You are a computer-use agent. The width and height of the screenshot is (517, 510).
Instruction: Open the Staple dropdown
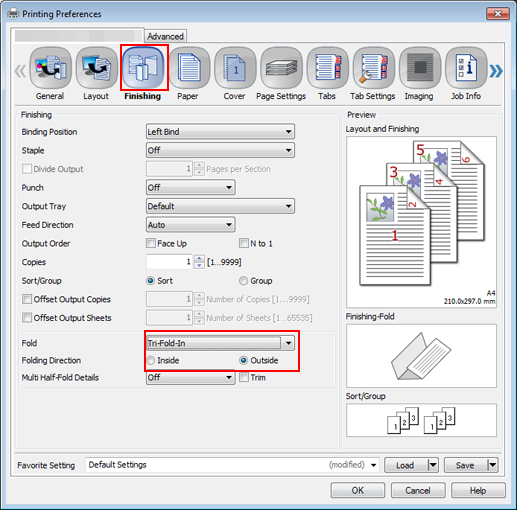click(220, 150)
